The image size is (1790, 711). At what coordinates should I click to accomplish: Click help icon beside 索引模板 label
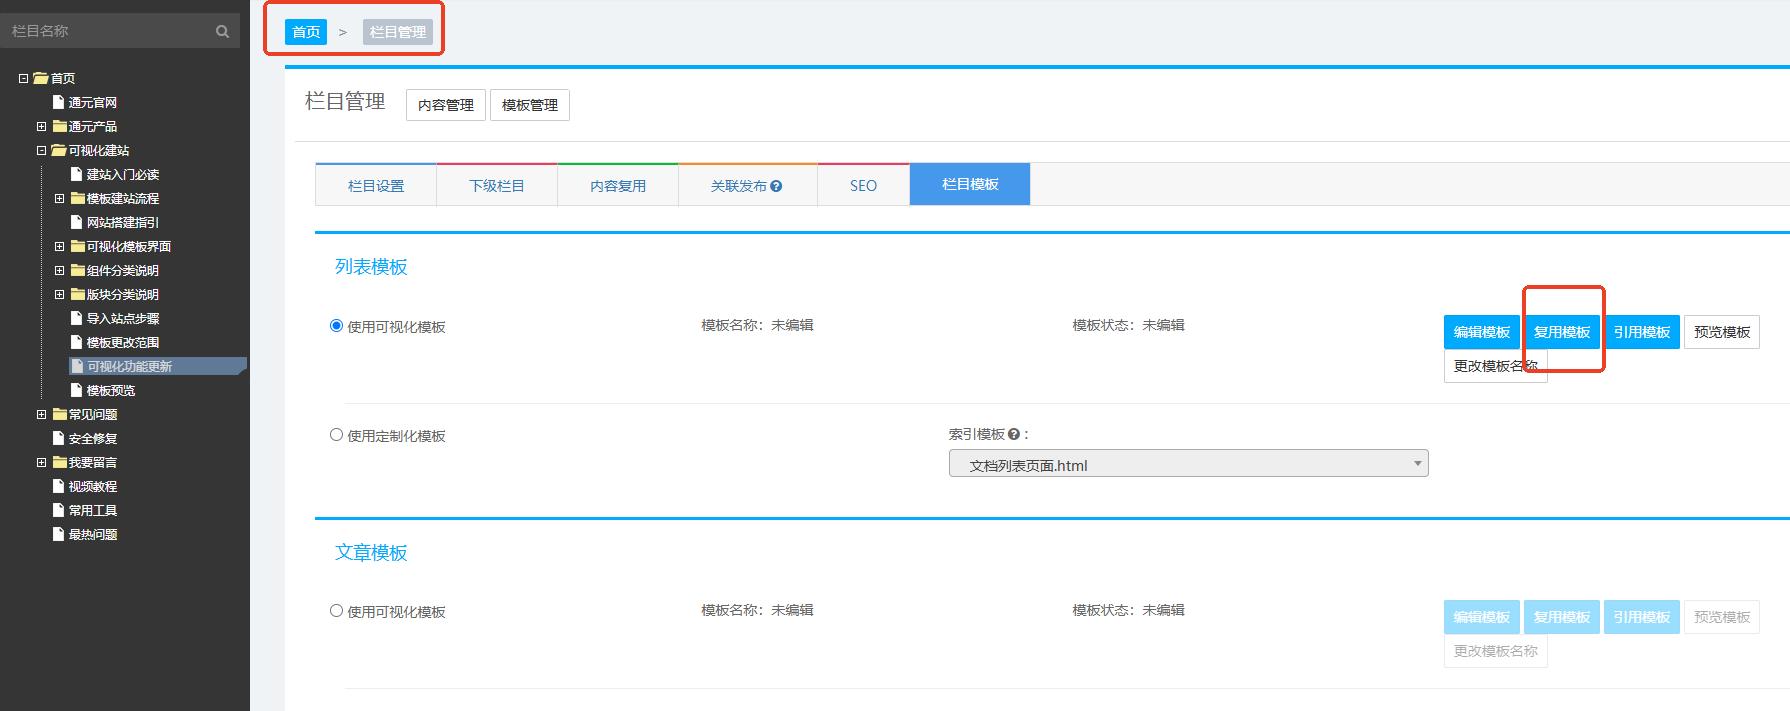pyautogui.click(x=1014, y=435)
